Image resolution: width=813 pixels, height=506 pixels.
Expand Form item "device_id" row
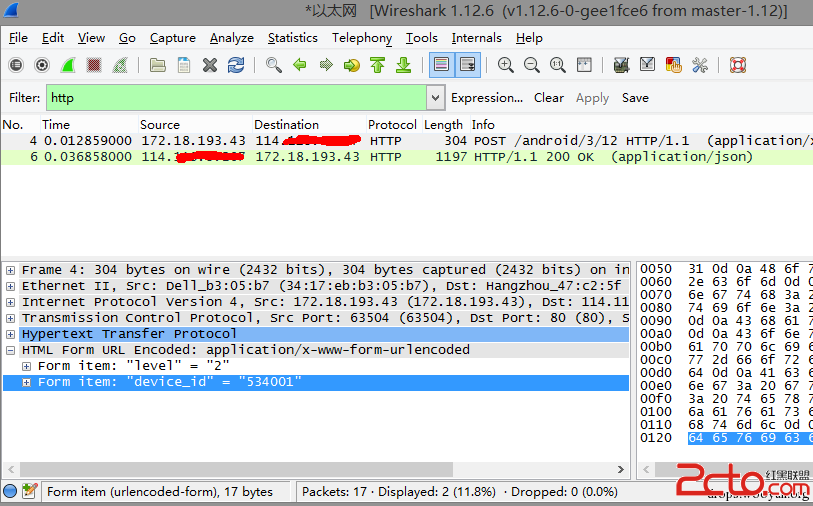tap(26, 383)
